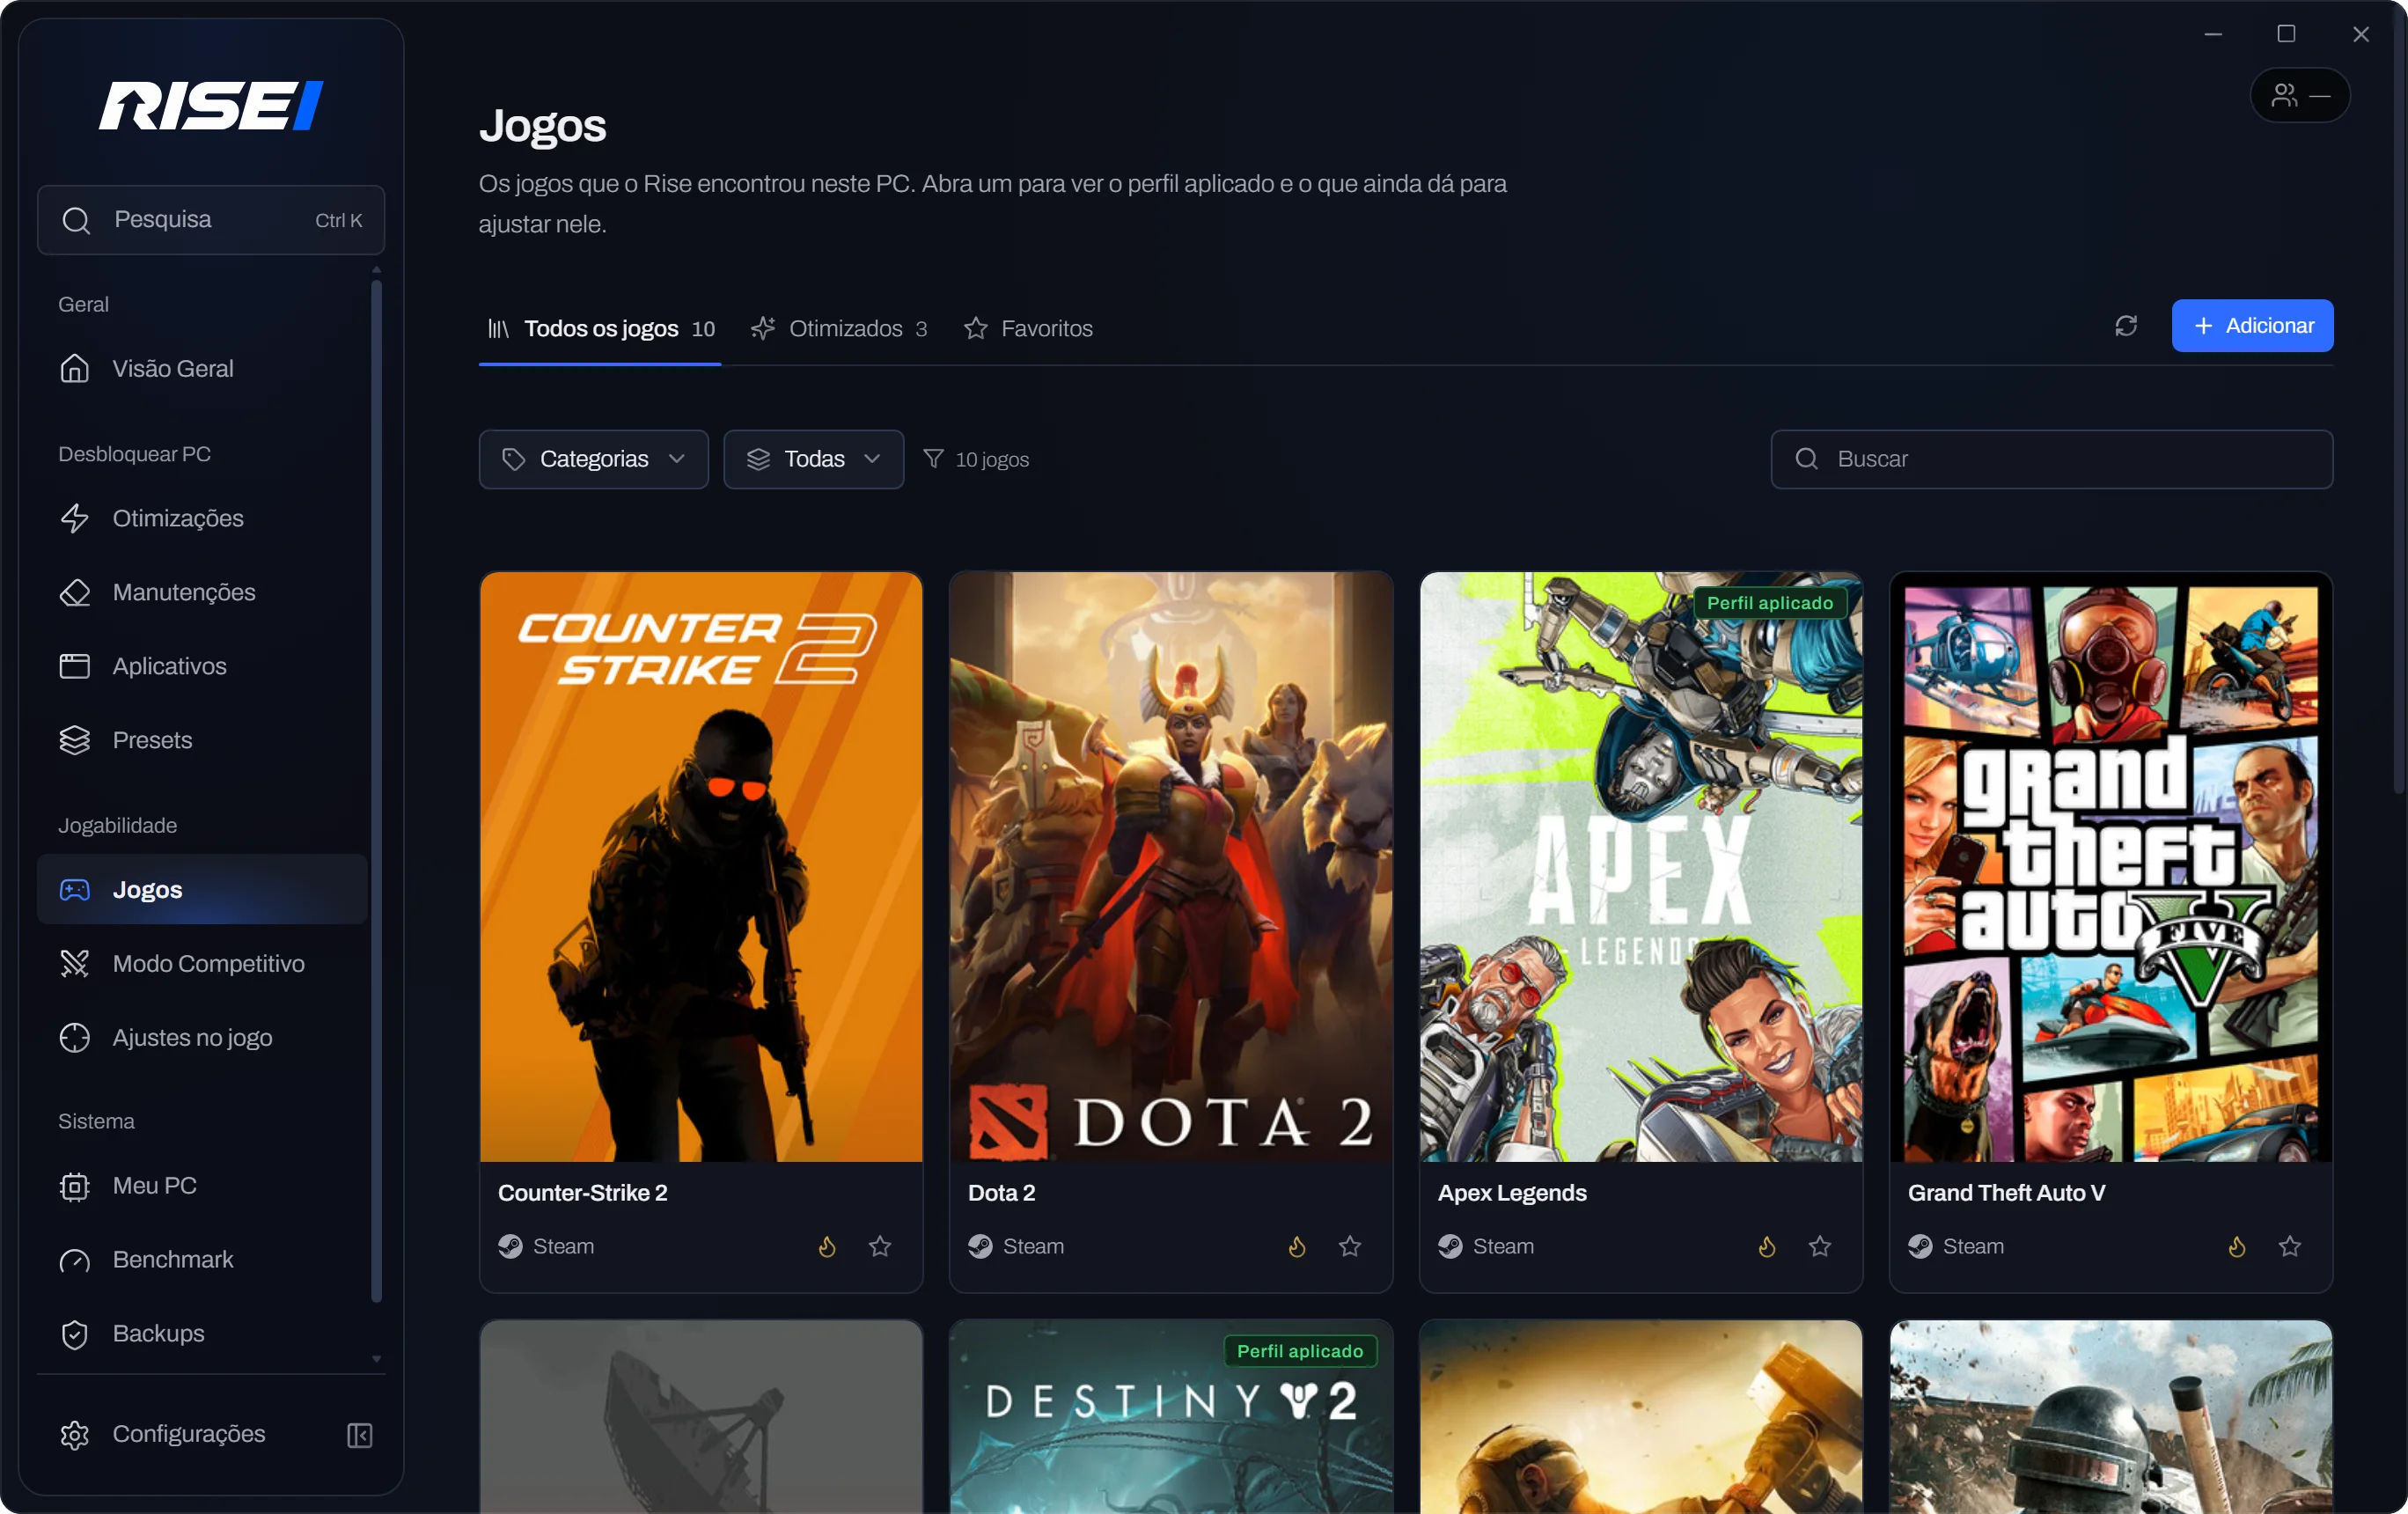
Task: Click Perfil aplicado badge on Destiny 2
Action: coord(1300,1351)
